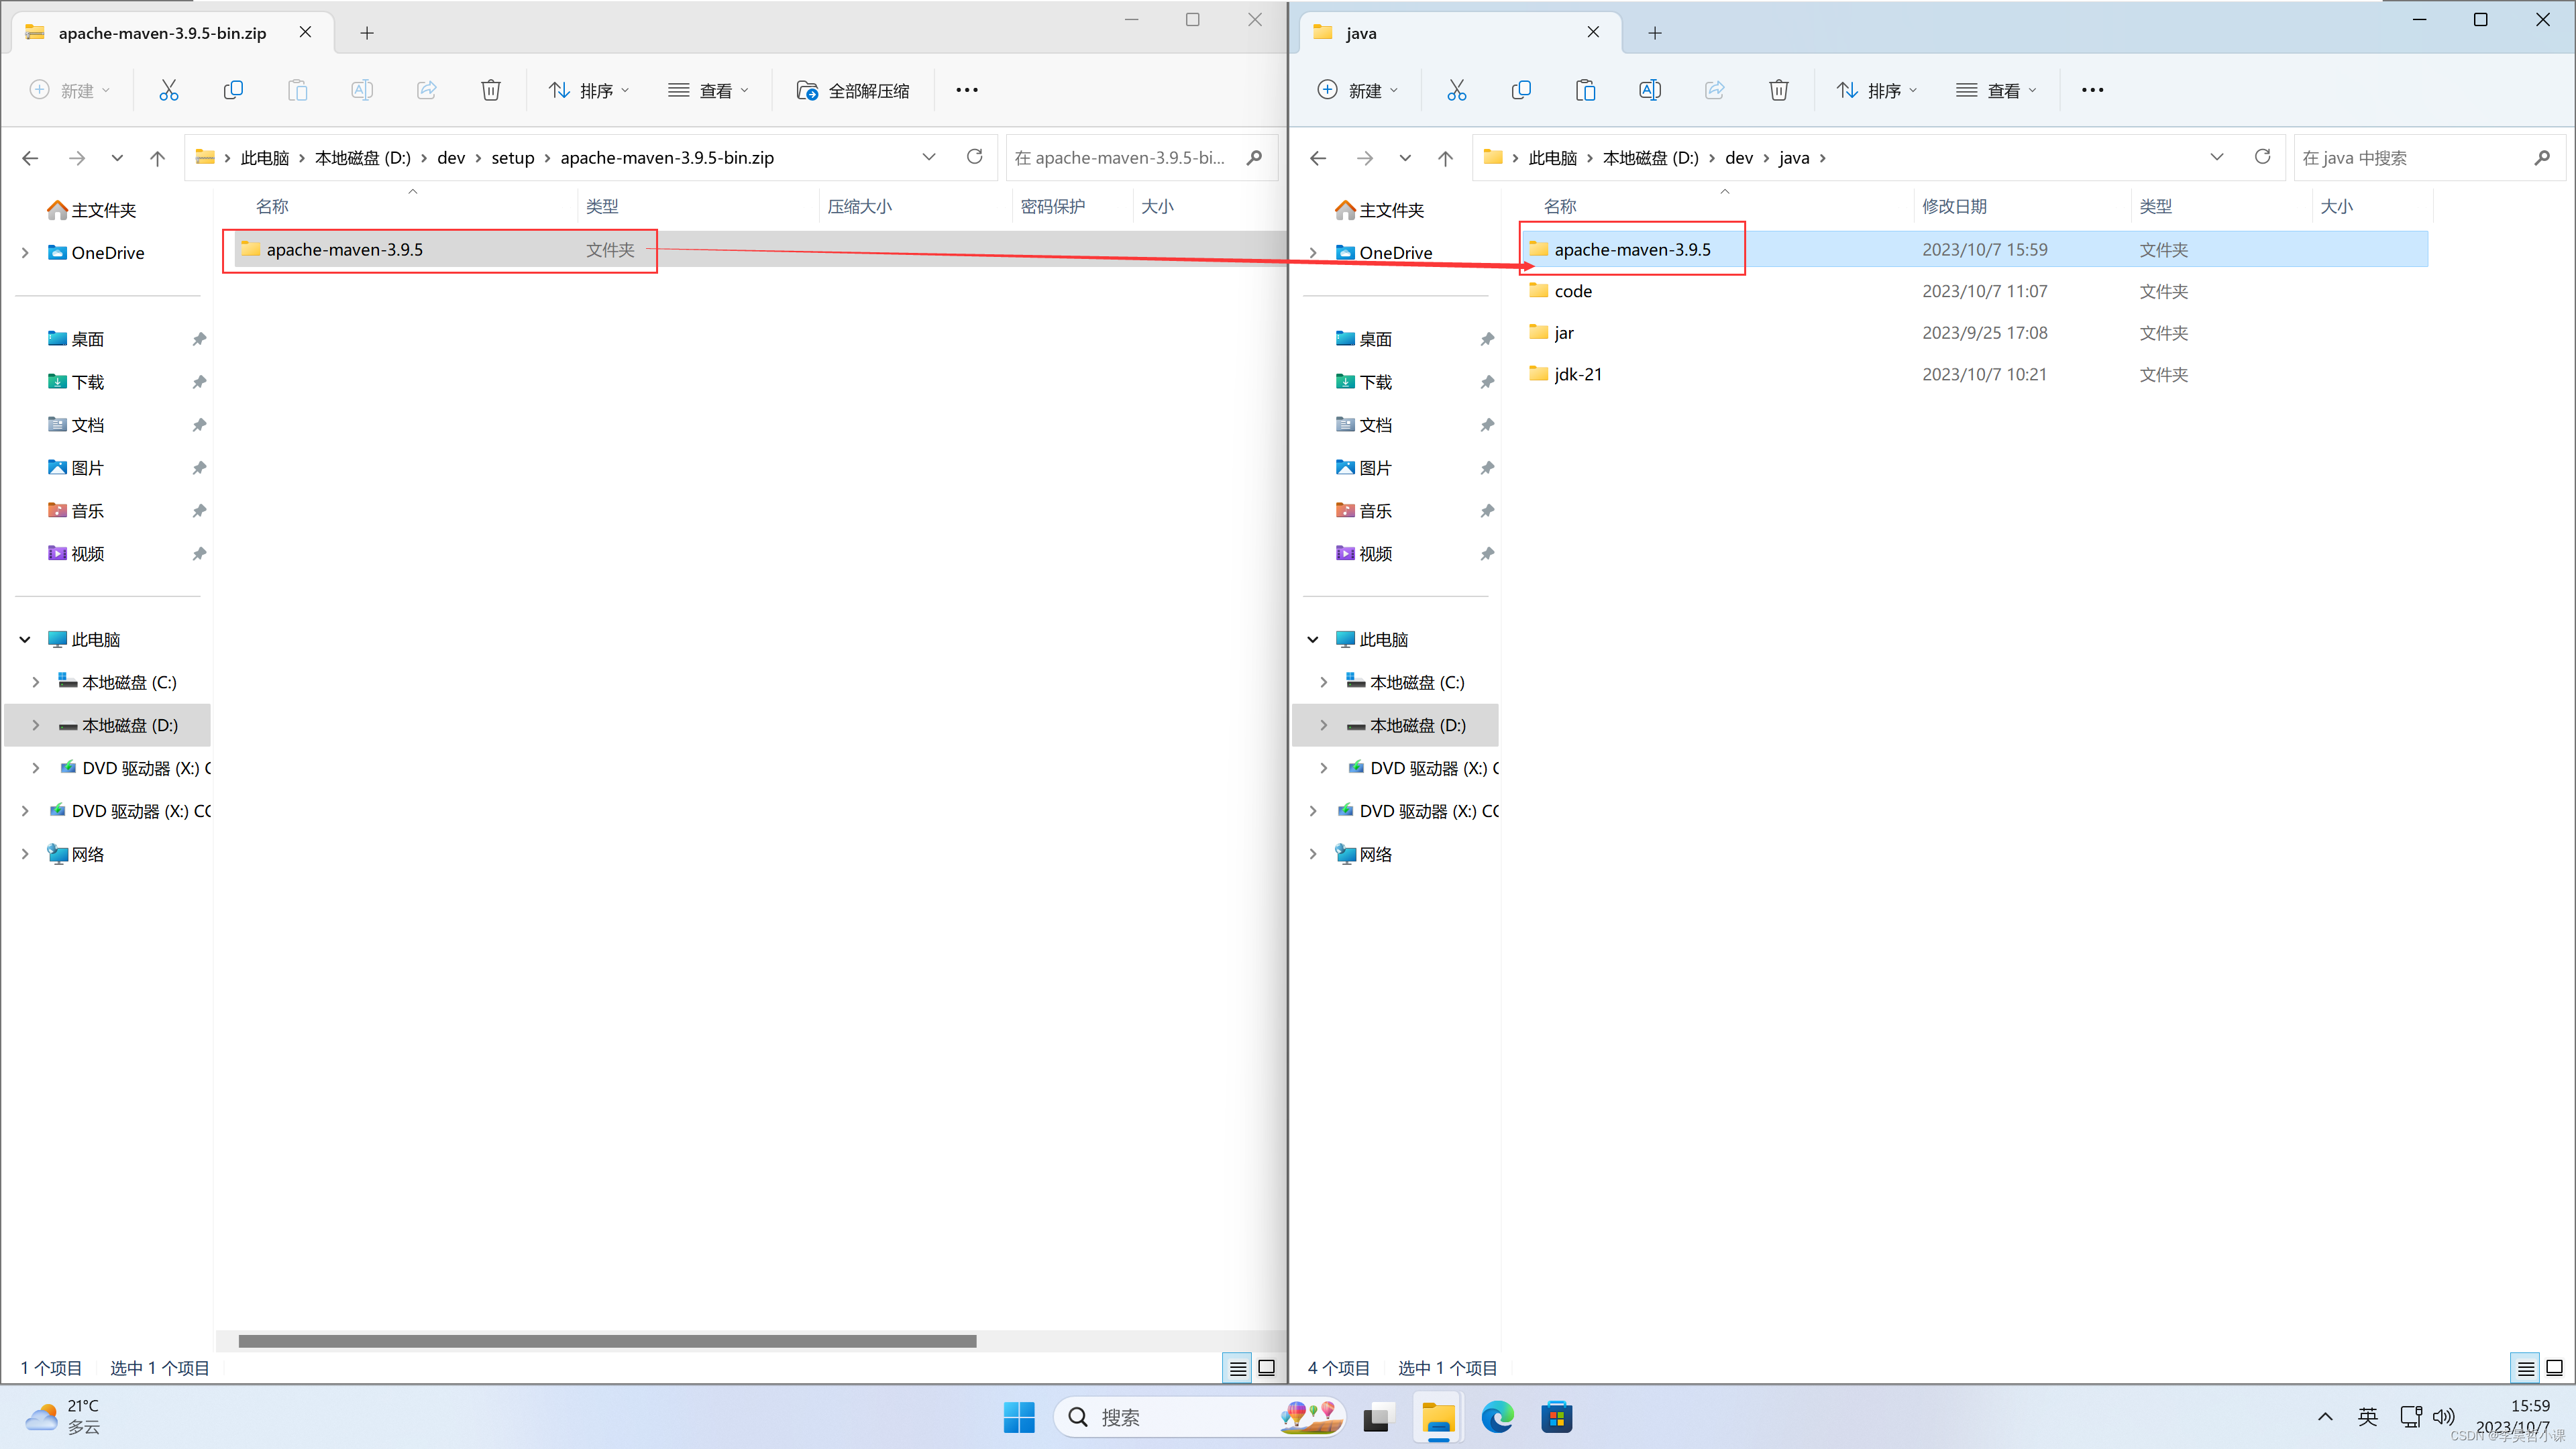
Task: Open Microsoft Store from taskbar
Action: [1556, 1417]
